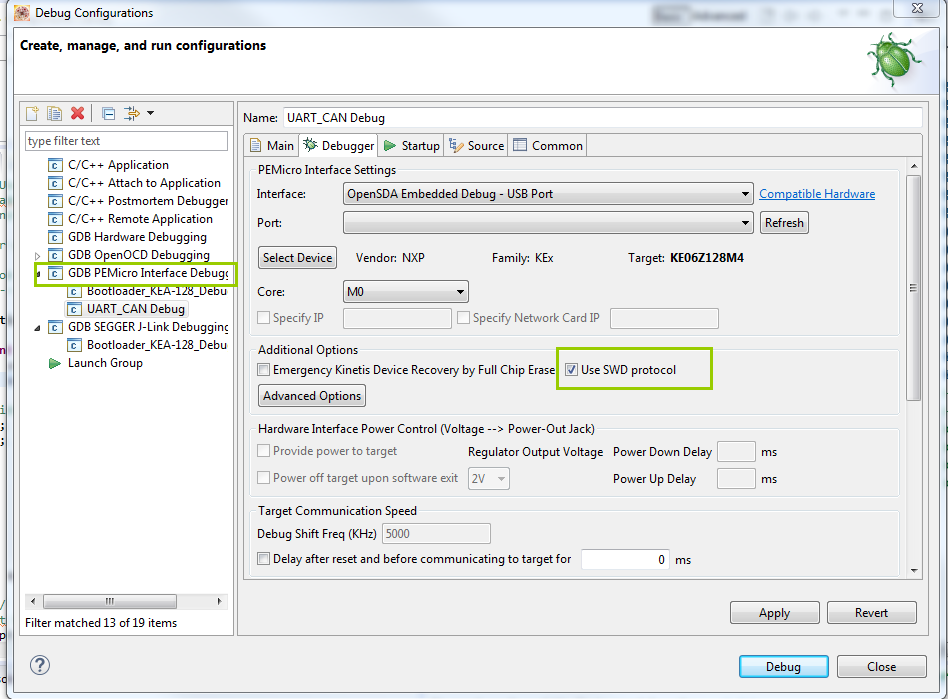948x699 pixels.
Task: Click the vertical scrollbar in Debugger panel
Action: click(914, 288)
